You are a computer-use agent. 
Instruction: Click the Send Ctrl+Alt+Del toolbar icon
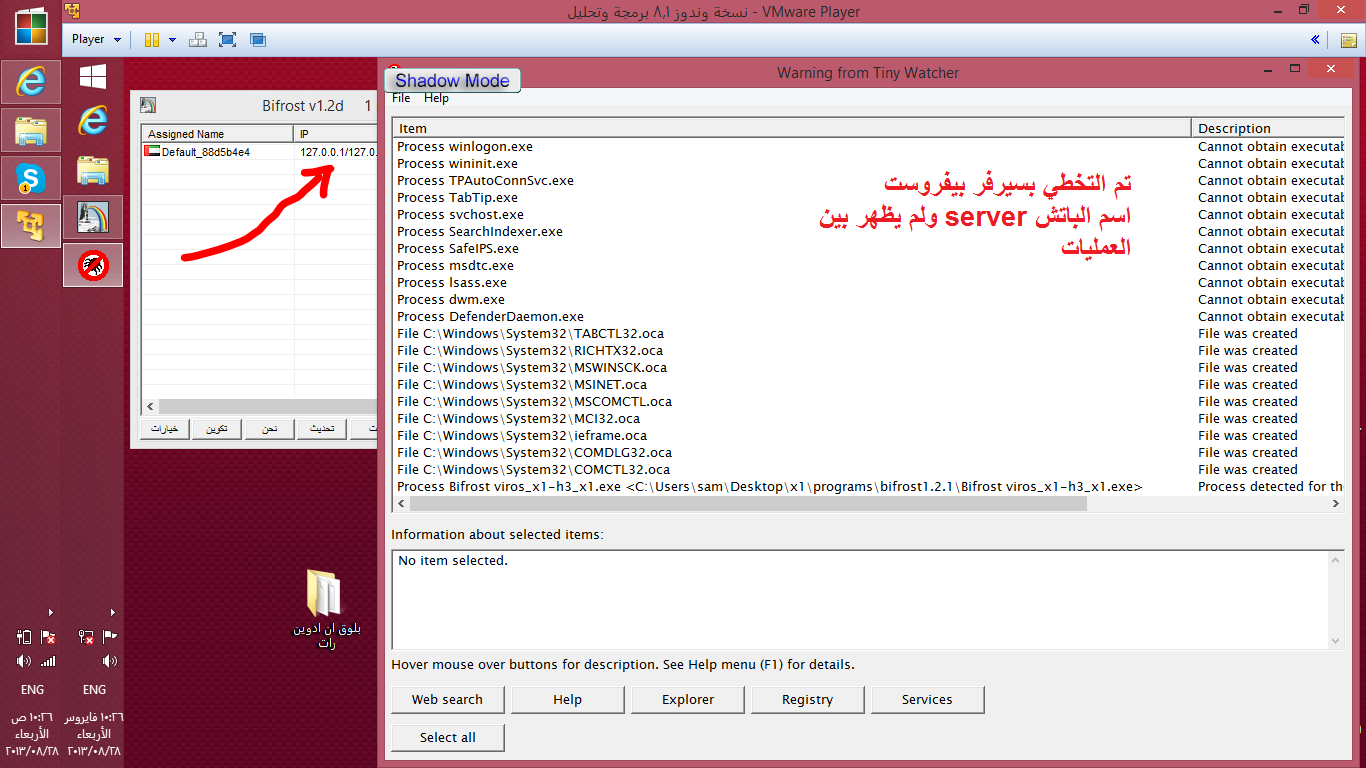click(198, 40)
